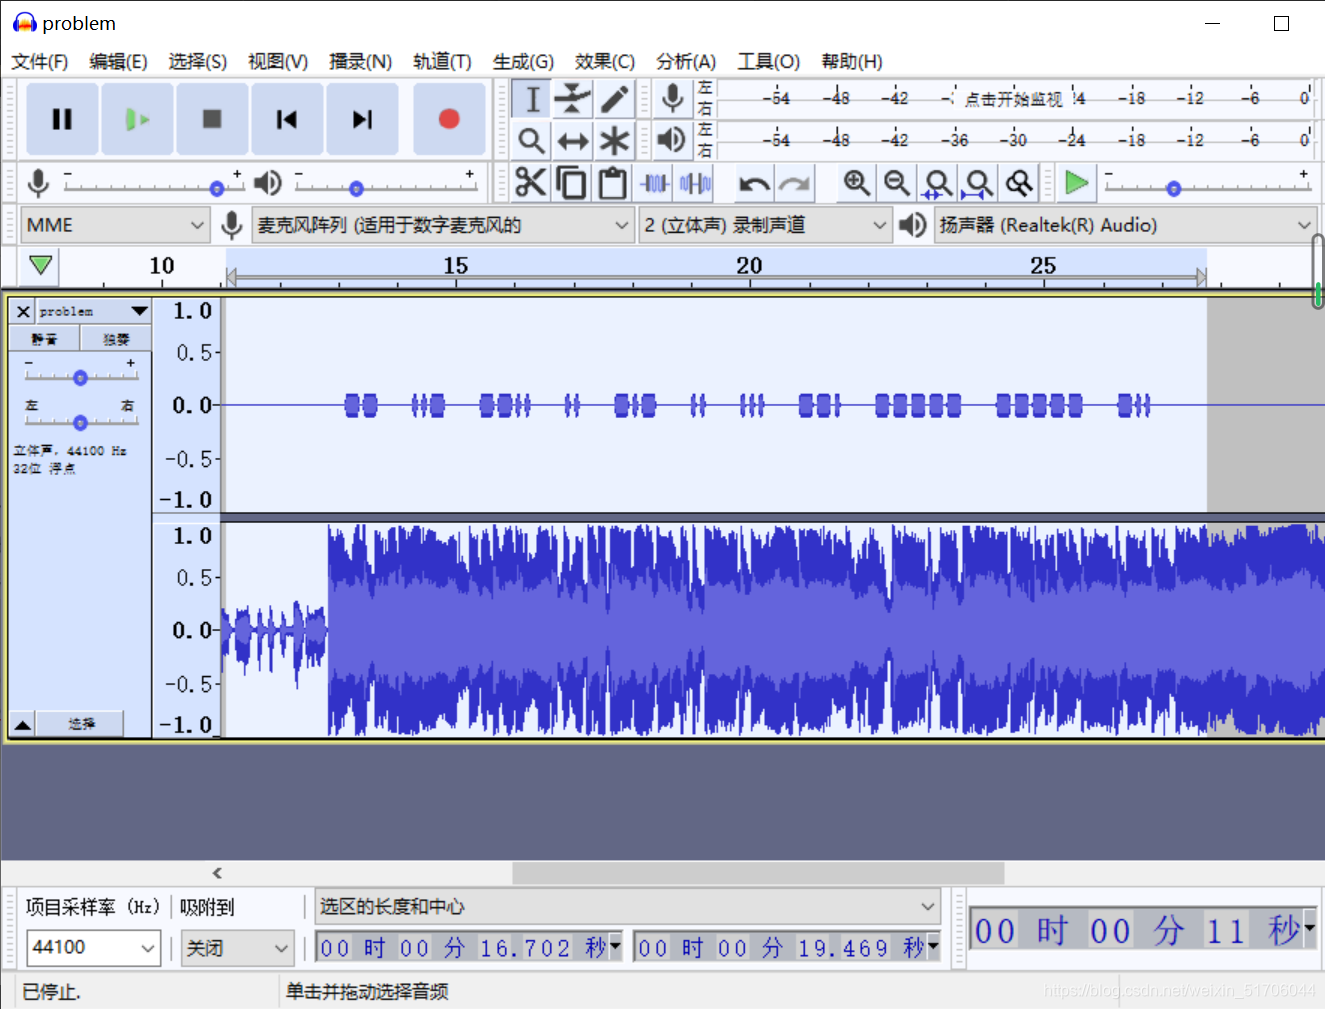Open the recording channels dropdown

765,225
